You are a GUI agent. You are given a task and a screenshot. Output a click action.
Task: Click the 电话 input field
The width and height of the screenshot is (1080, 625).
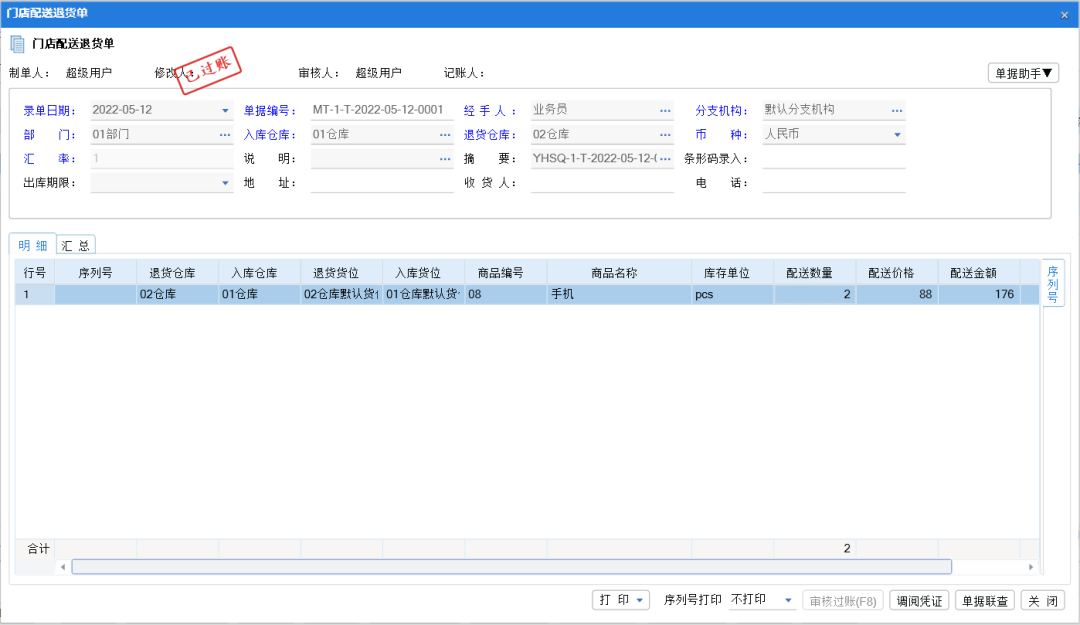(x=833, y=183)
